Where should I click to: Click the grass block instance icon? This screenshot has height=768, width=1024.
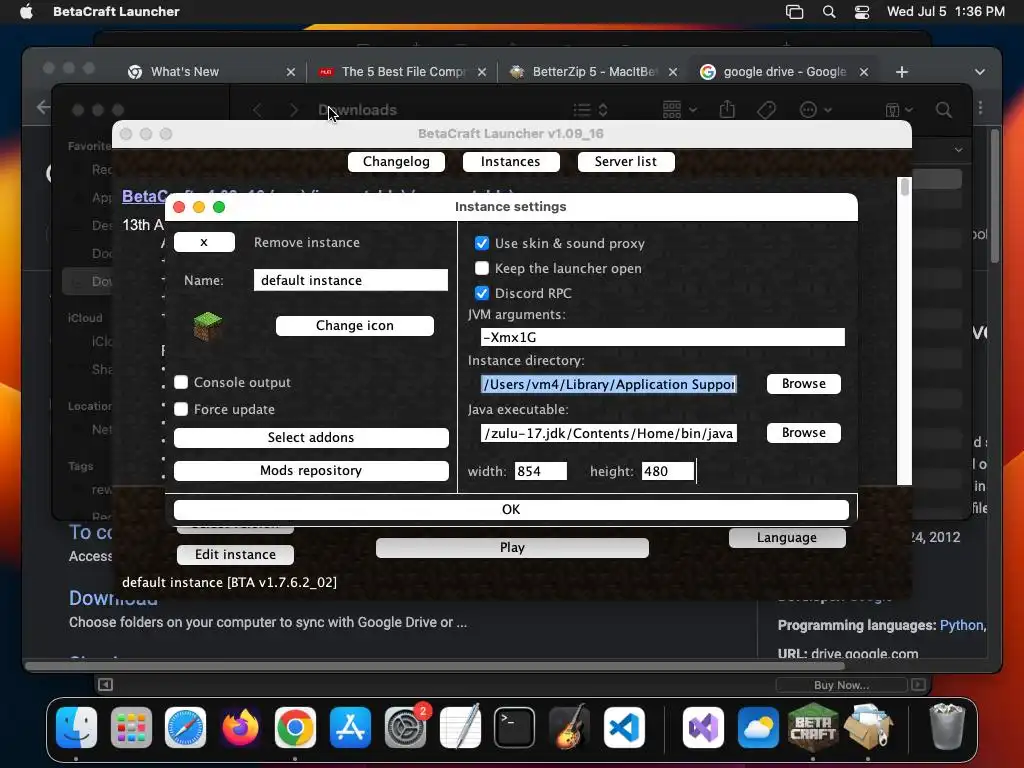(x=208, y=326)
